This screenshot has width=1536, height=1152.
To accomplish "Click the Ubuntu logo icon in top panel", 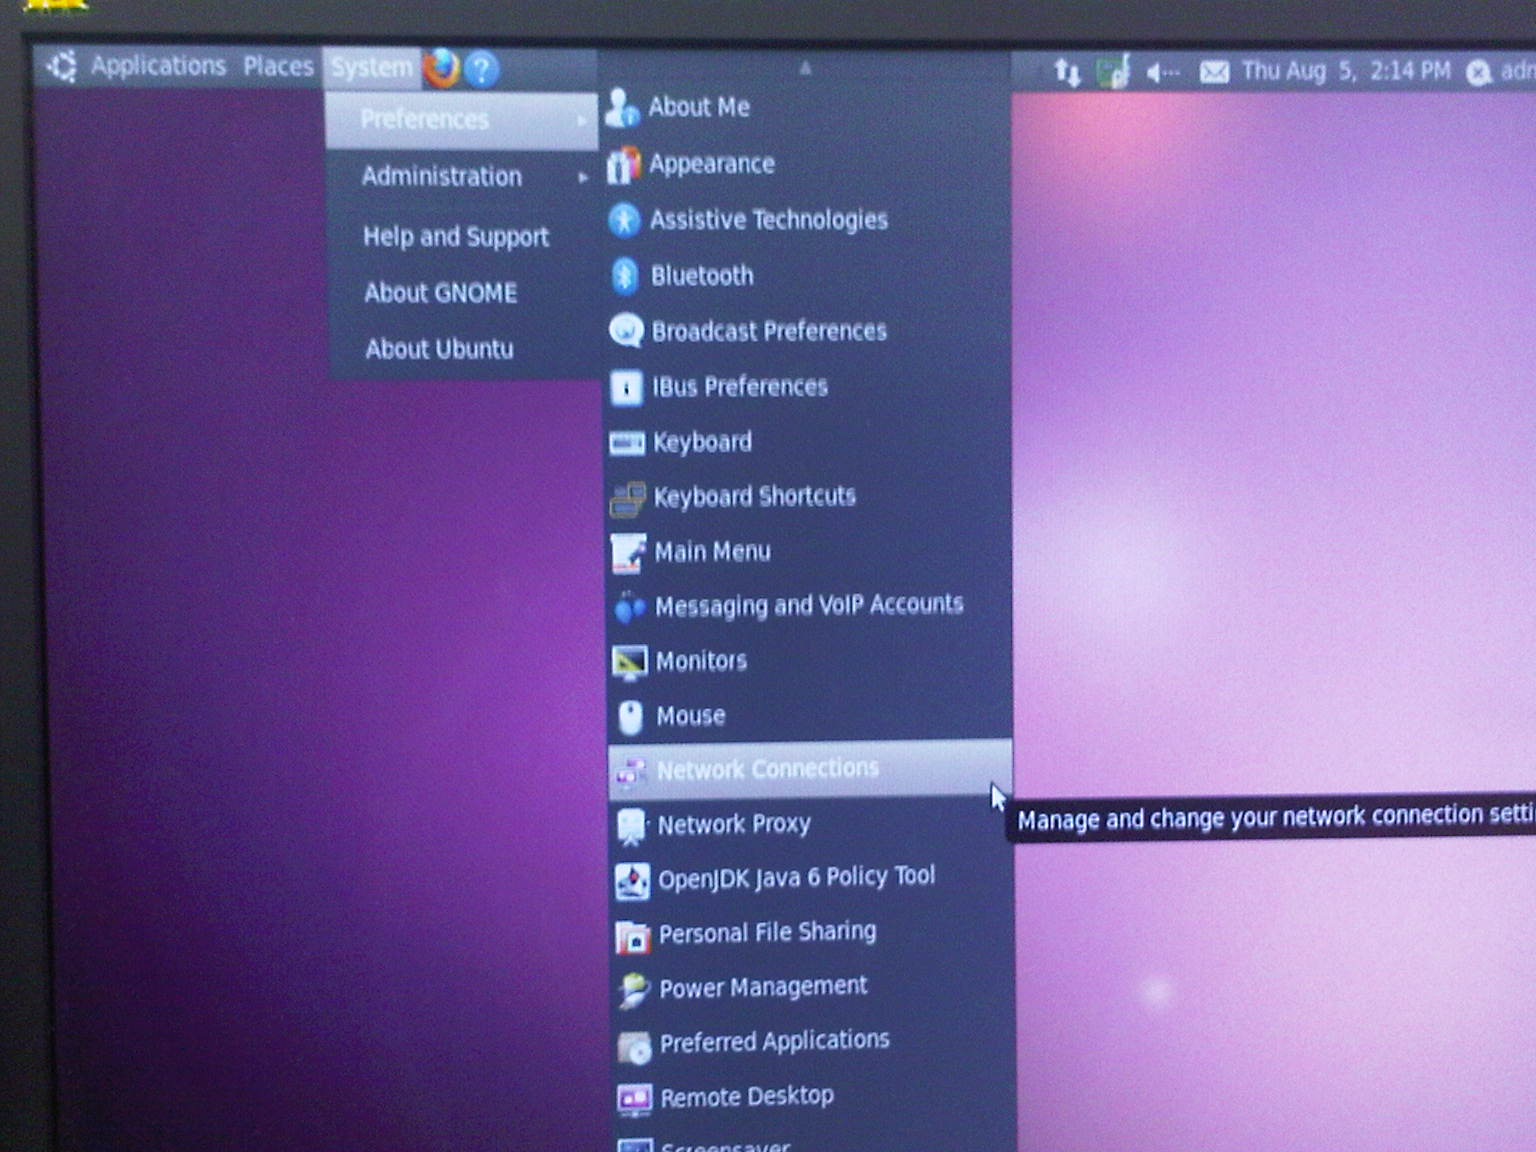I will pos(62,67).
